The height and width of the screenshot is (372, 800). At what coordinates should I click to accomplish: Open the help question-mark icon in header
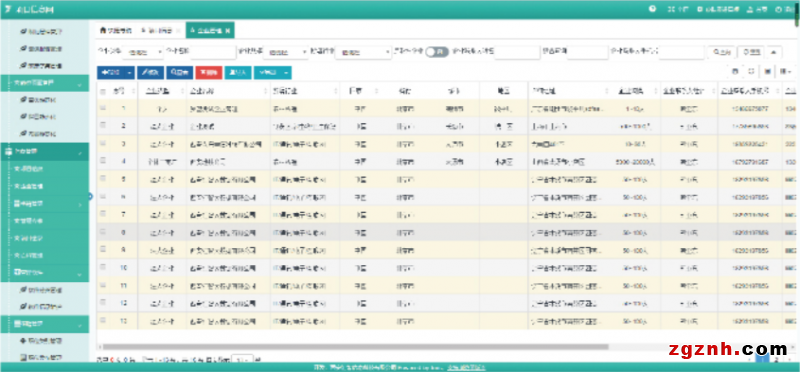point(652,9)
